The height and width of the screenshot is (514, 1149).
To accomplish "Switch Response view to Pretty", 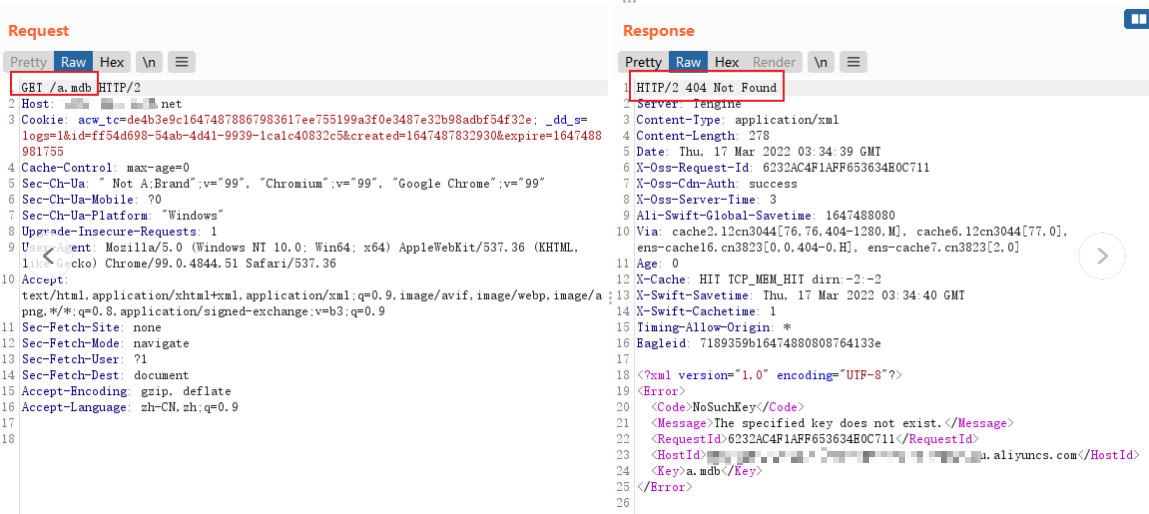I will click(x=643, y=62).
